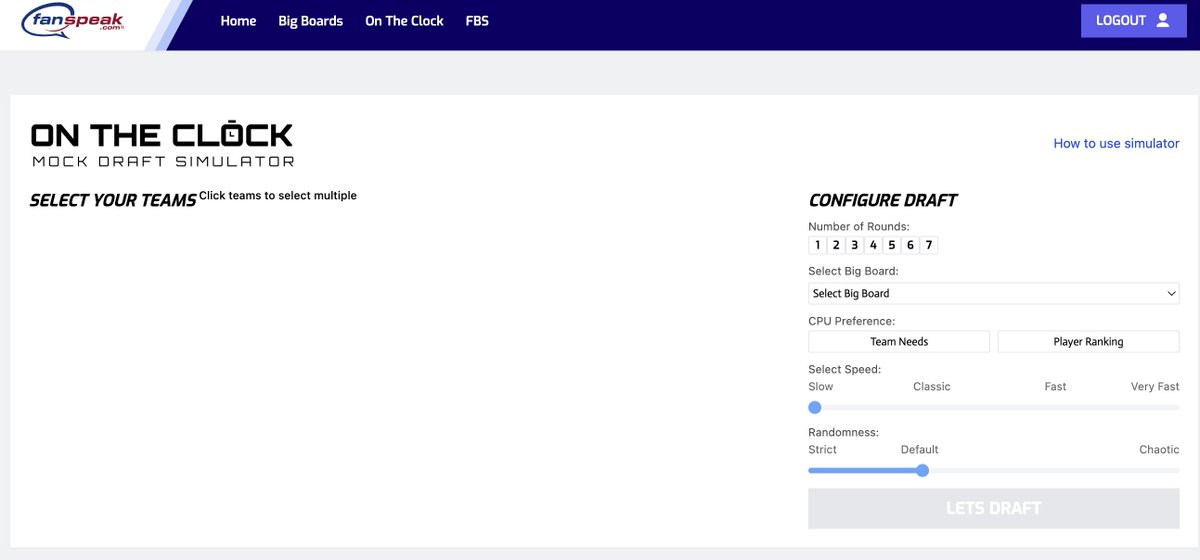
Task: Click the Fanspeak logo
Action: 75,21
